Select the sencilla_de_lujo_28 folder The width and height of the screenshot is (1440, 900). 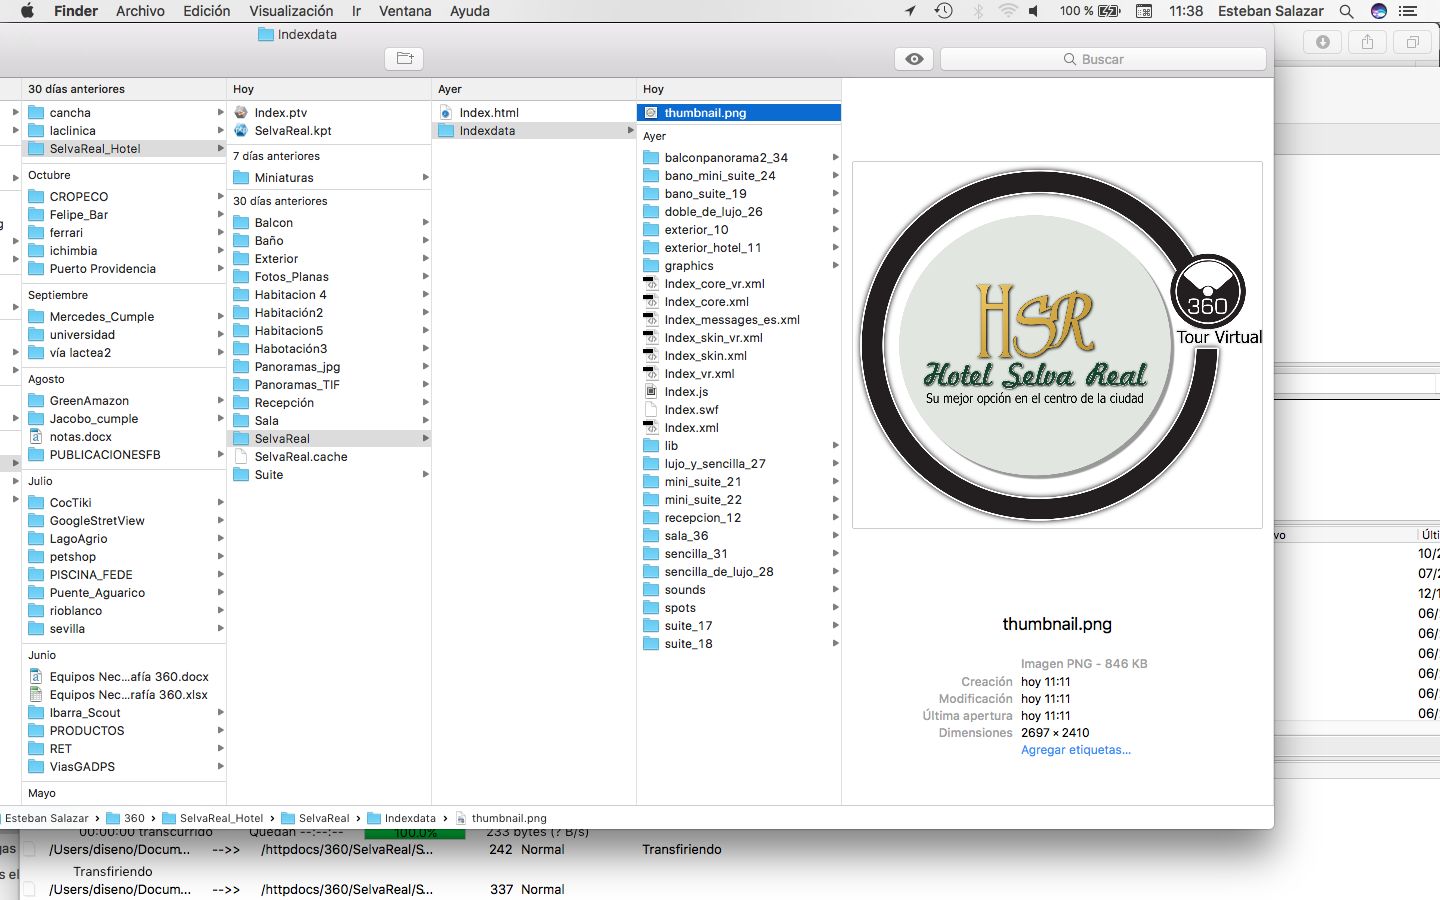[x=738, y=572]
